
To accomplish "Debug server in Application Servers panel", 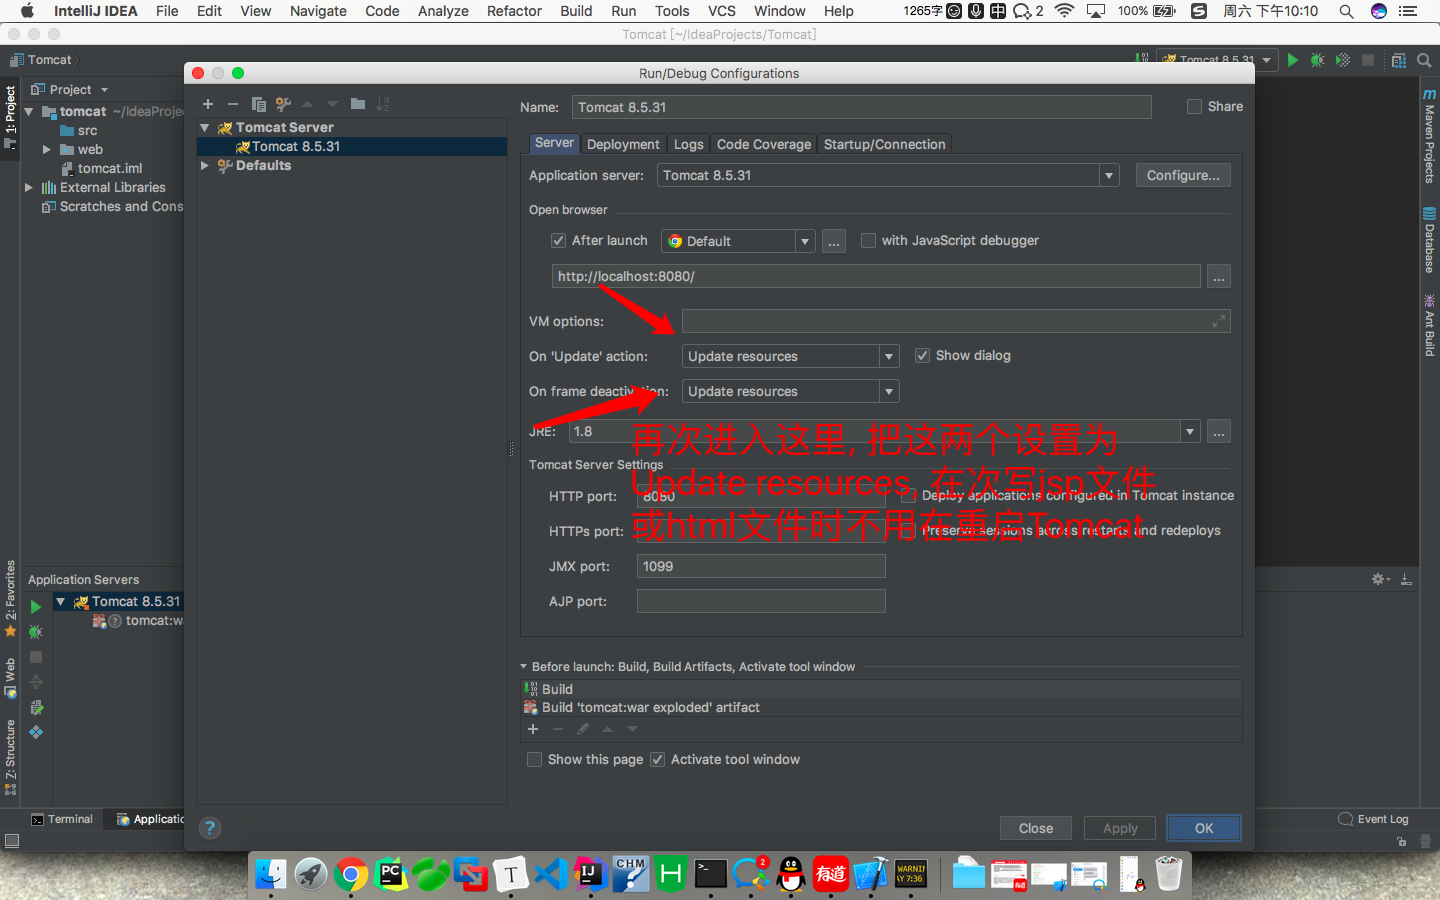I will (x=36, y=632).
